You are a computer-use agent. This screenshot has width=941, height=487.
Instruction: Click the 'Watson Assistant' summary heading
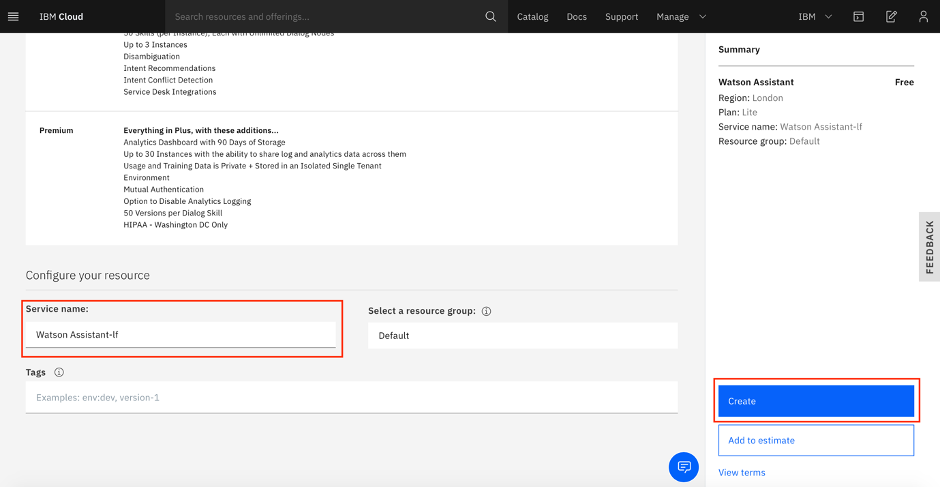point(756,82)
